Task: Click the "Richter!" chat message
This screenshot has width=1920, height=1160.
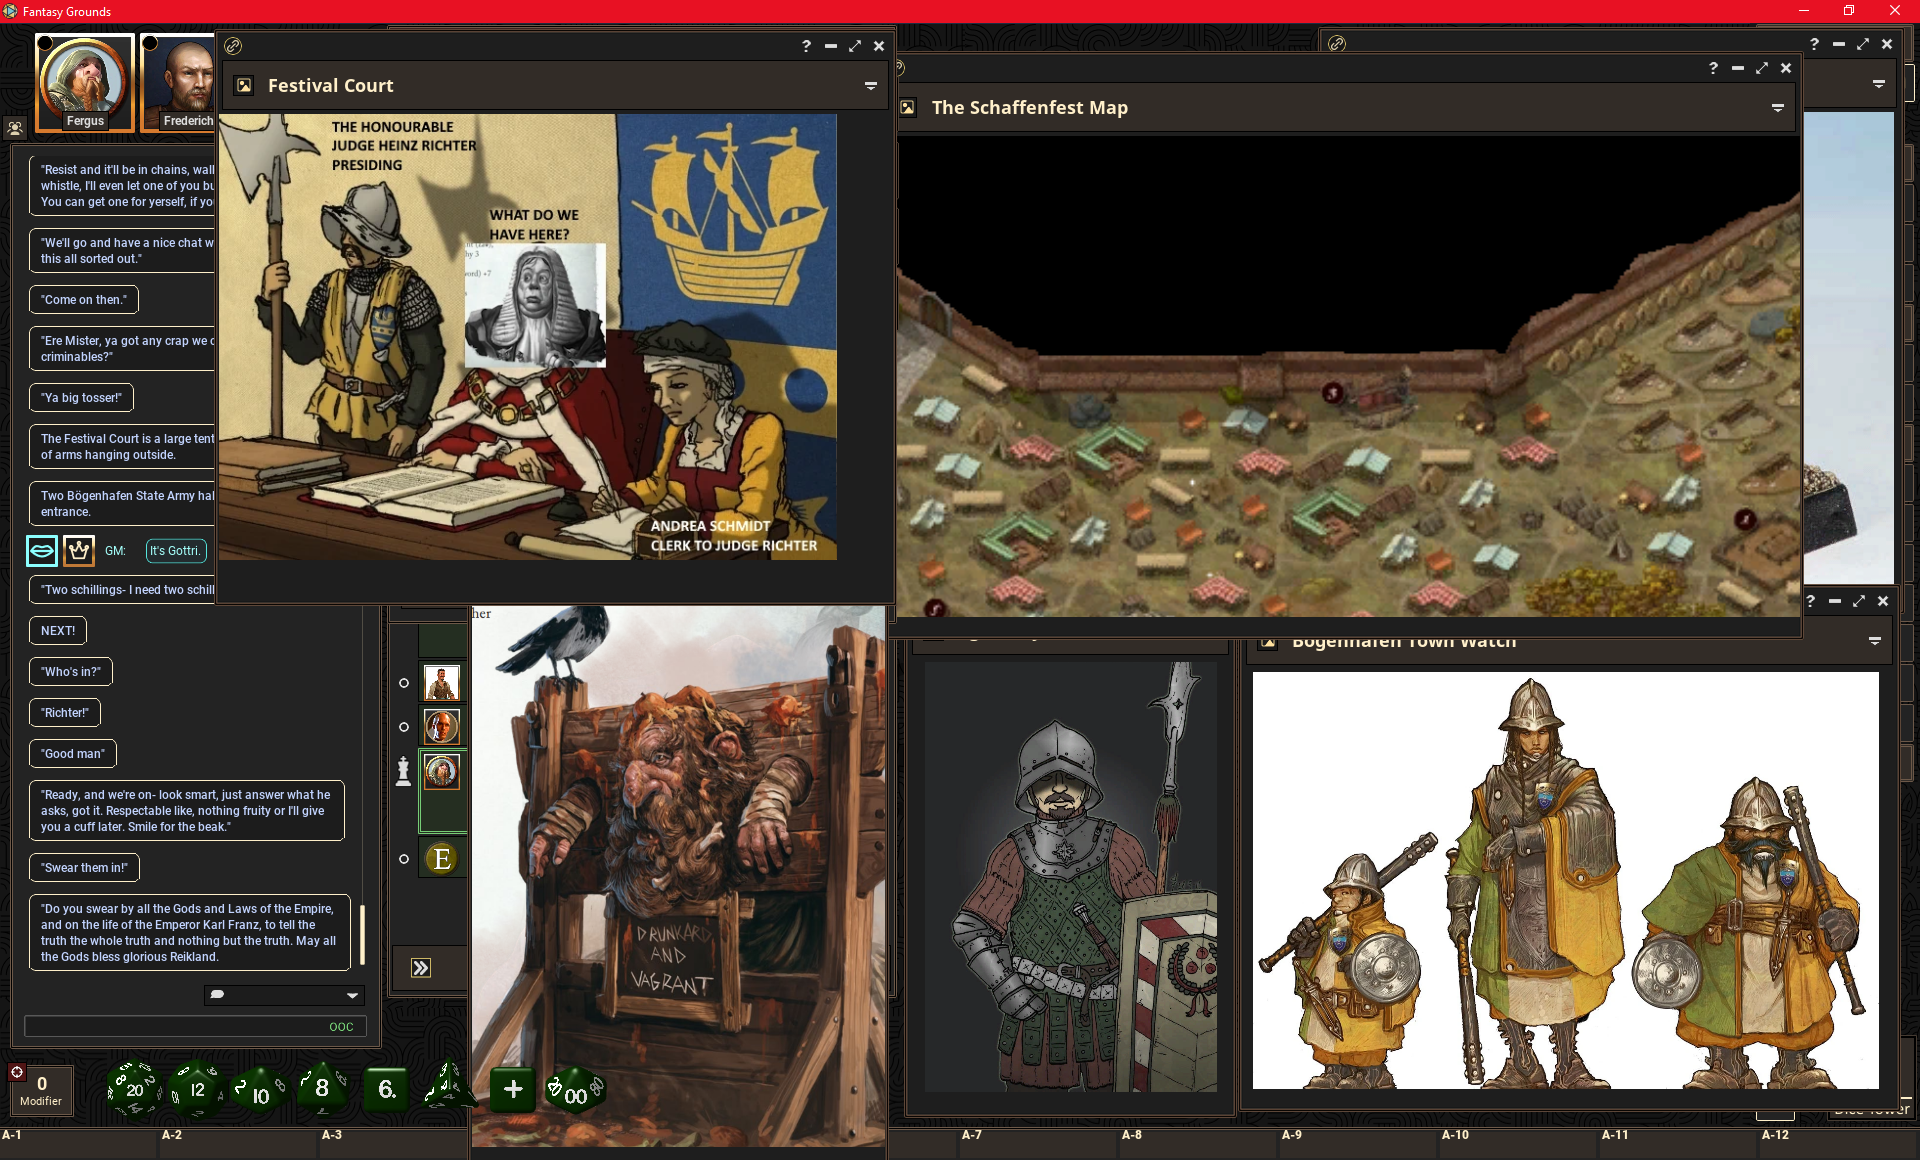Action: coord(65,713)
